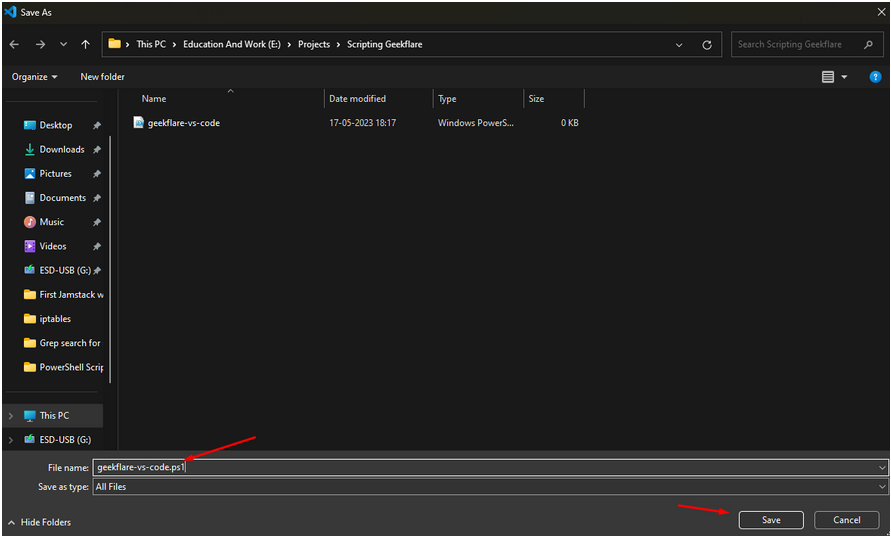Click the address bar folder icon
Viewport: 891px width, 538px height.
115,44
